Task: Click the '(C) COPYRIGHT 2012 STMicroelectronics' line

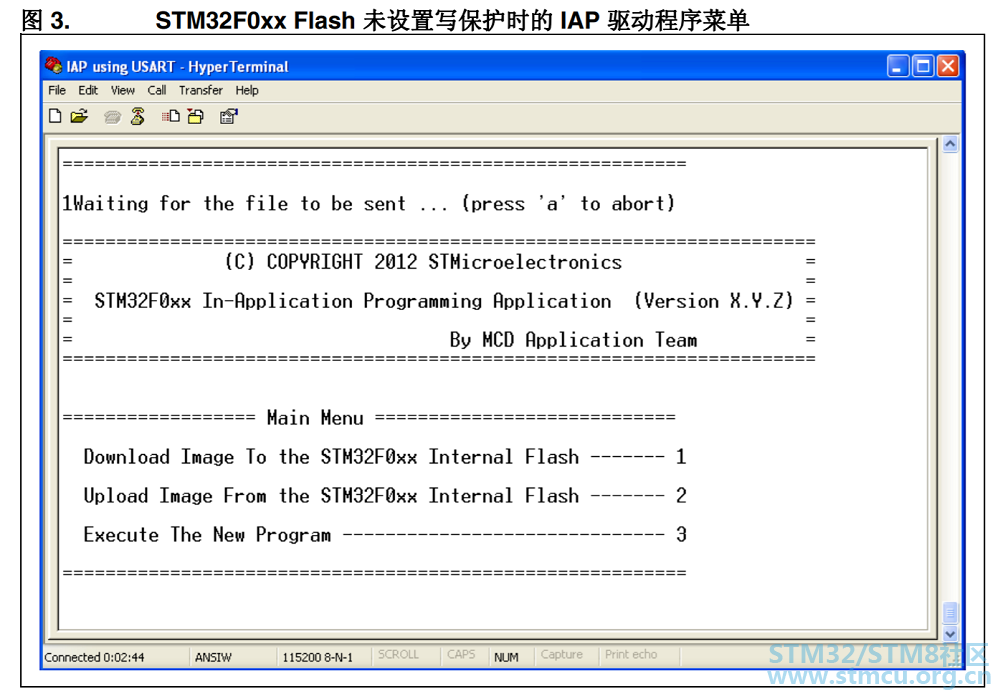Action: coord(423,262)
